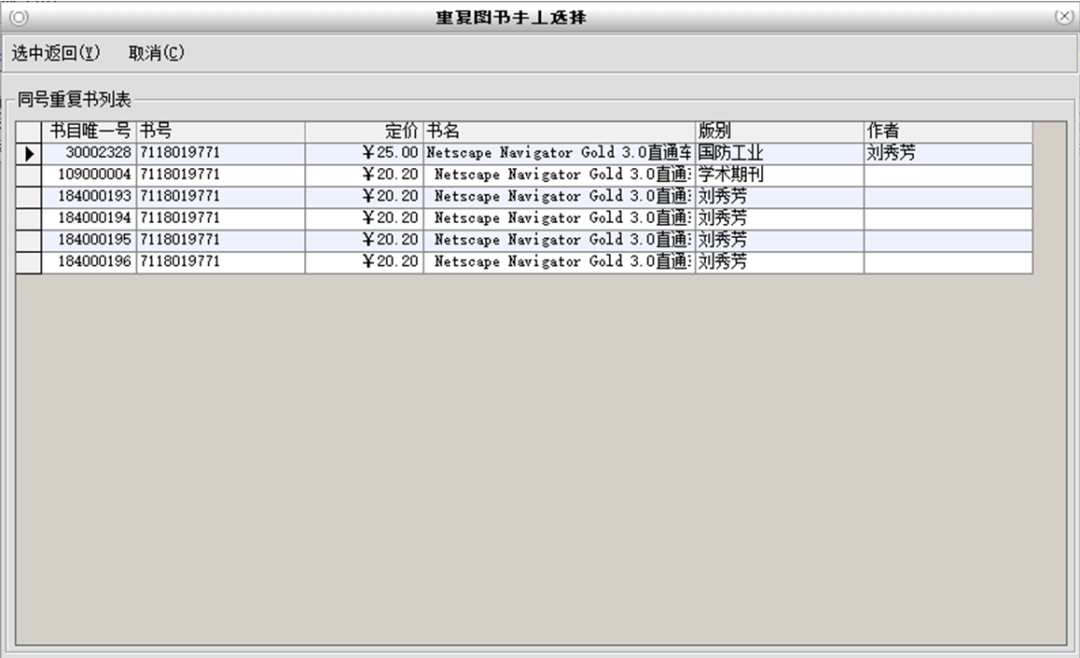Select cell with ID 184000193
The height and width of the screenshot is (658, 1080).
(90, 197)
